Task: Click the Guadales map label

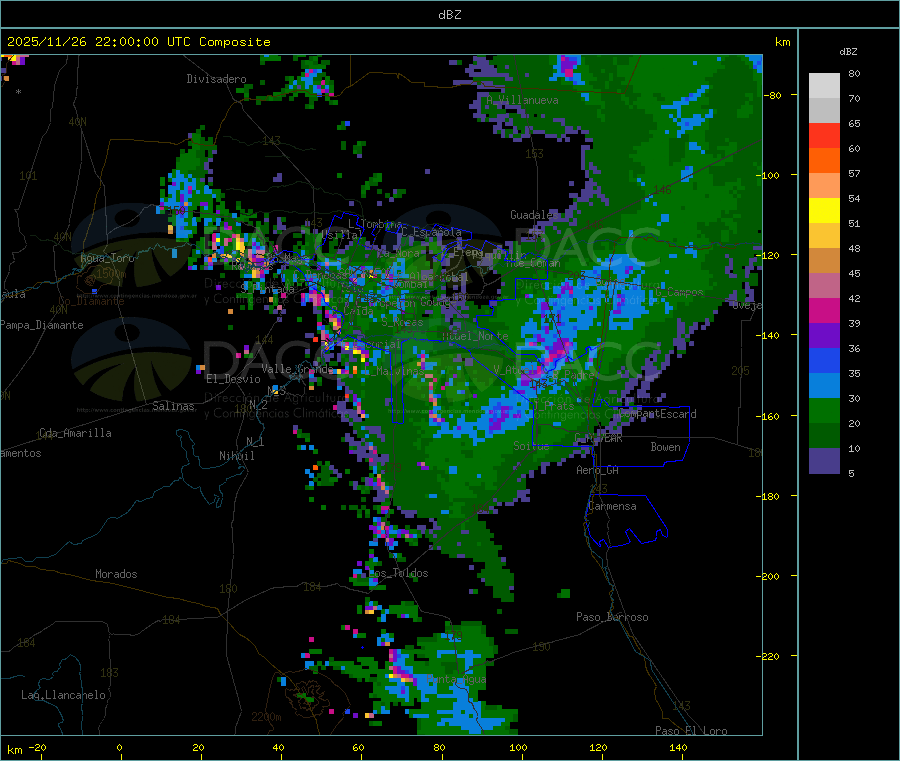Action: click(534, 215)
